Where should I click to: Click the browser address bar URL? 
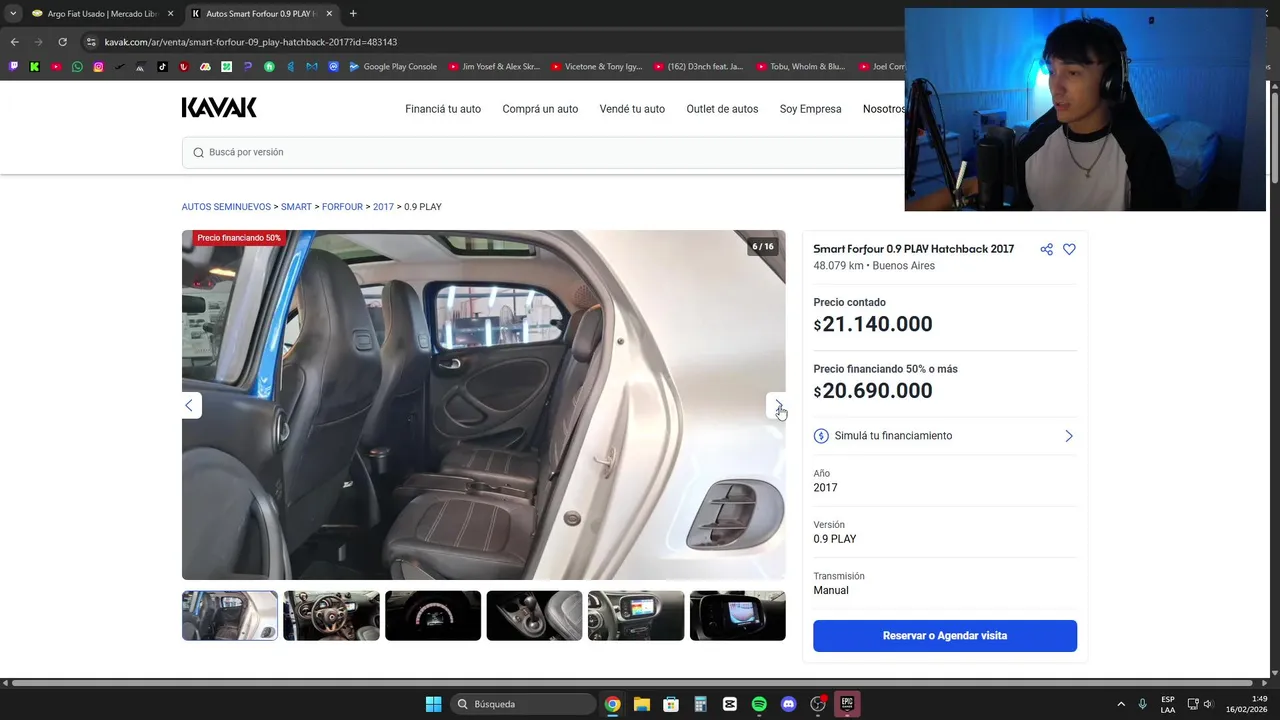pos(251,42)
